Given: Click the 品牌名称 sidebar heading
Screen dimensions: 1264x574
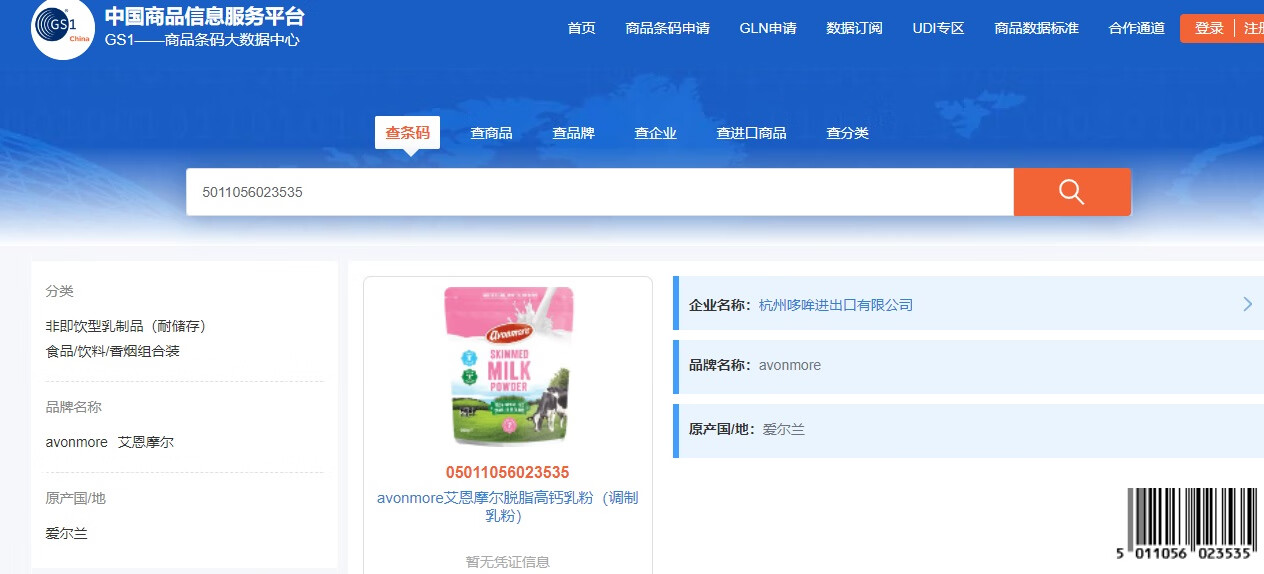Looking at the screenshot, I should 73,407.
